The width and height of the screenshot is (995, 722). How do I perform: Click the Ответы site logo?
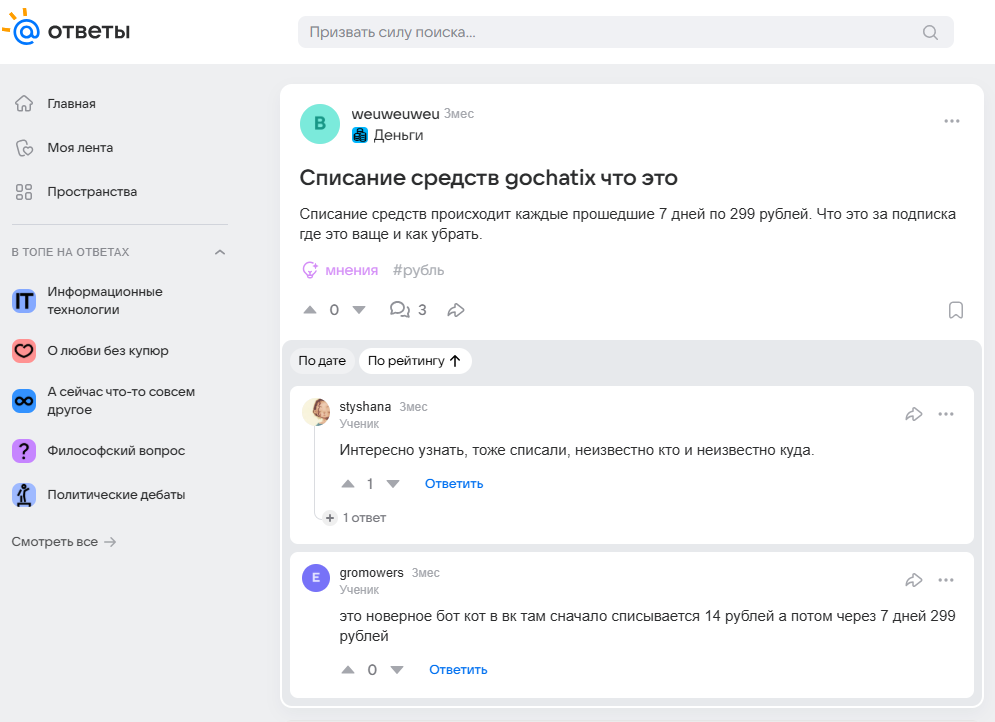point(66,28)
